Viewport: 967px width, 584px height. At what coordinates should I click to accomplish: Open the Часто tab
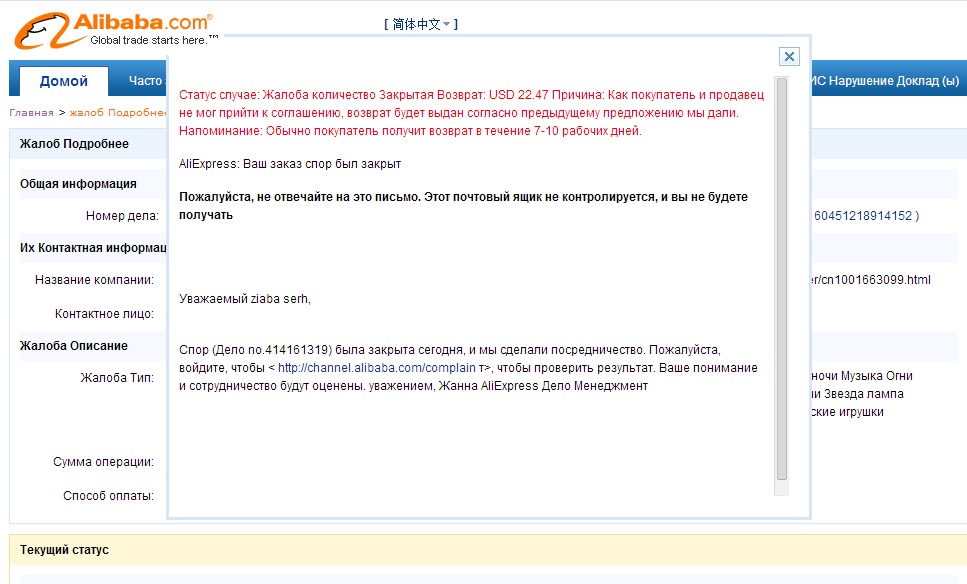(x=146, y=81)
